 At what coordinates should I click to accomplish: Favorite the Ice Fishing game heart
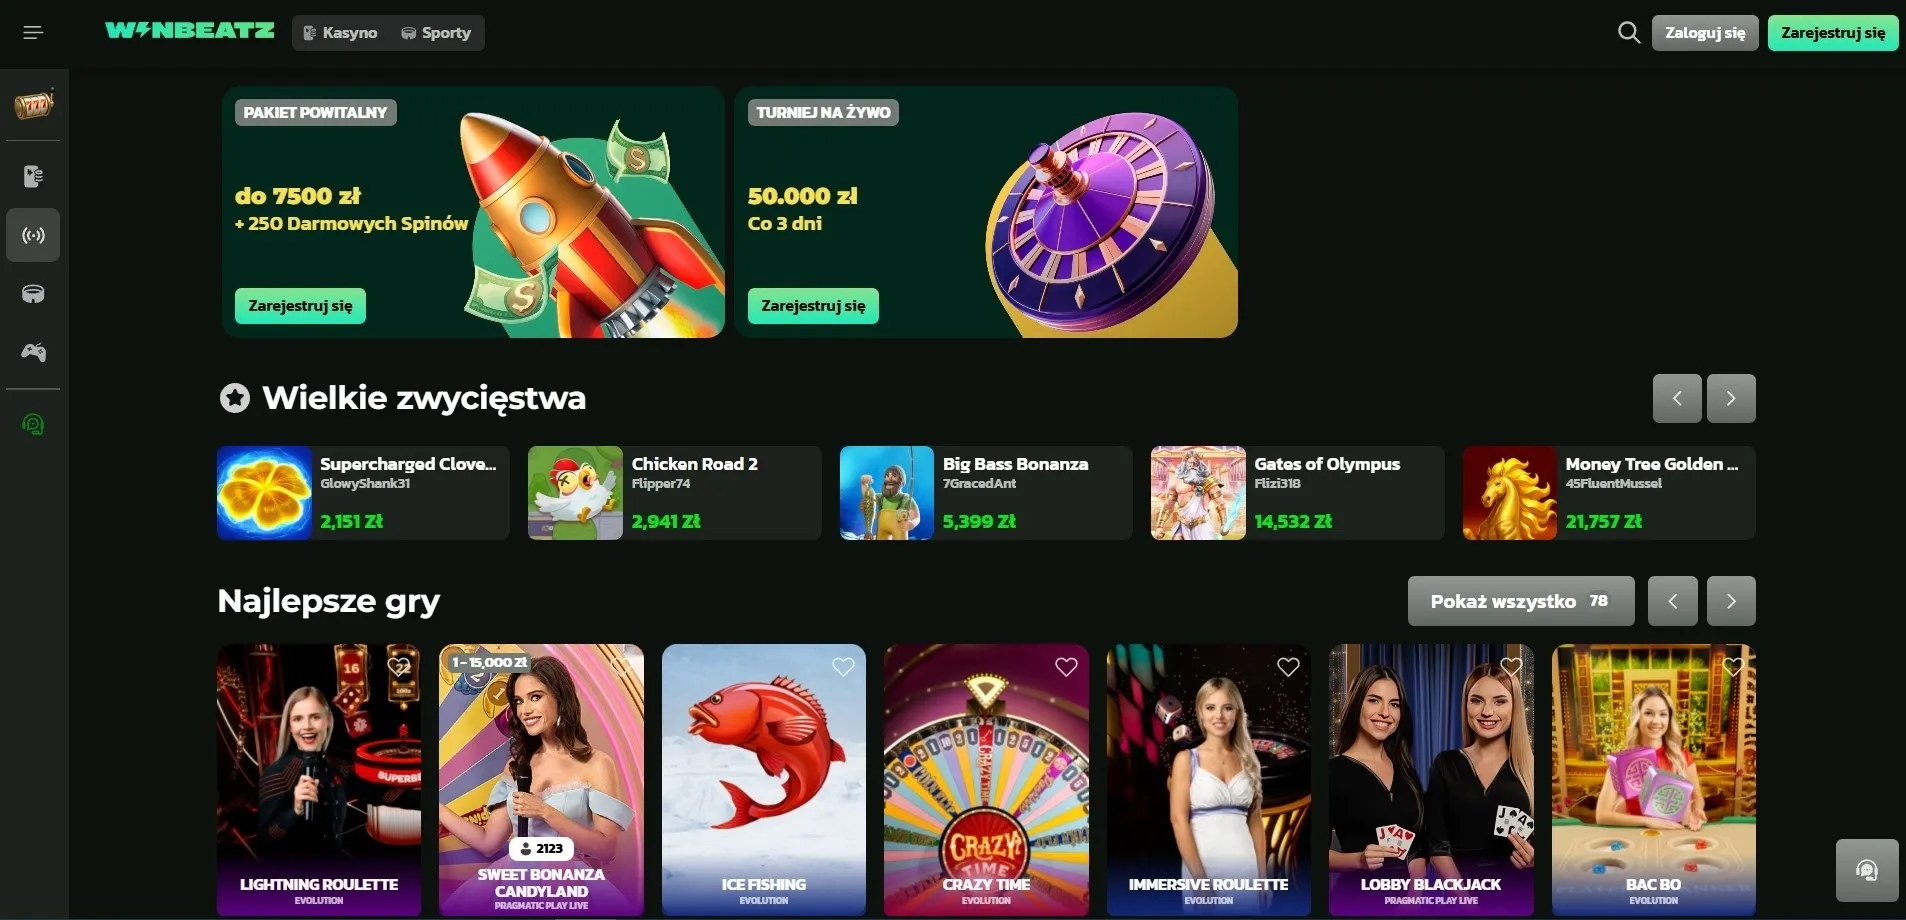point(843,667)
